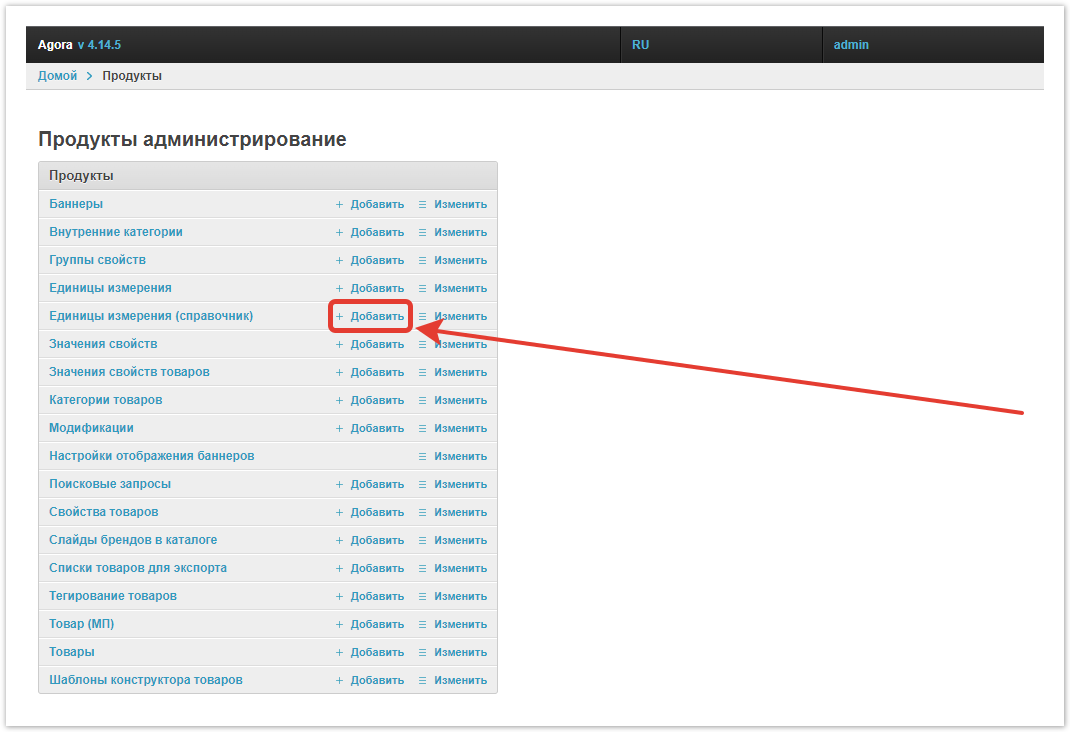Click the plus icon next to Баннеры
The height and width of the screenshot is (732, 1070).
(339, 204)
